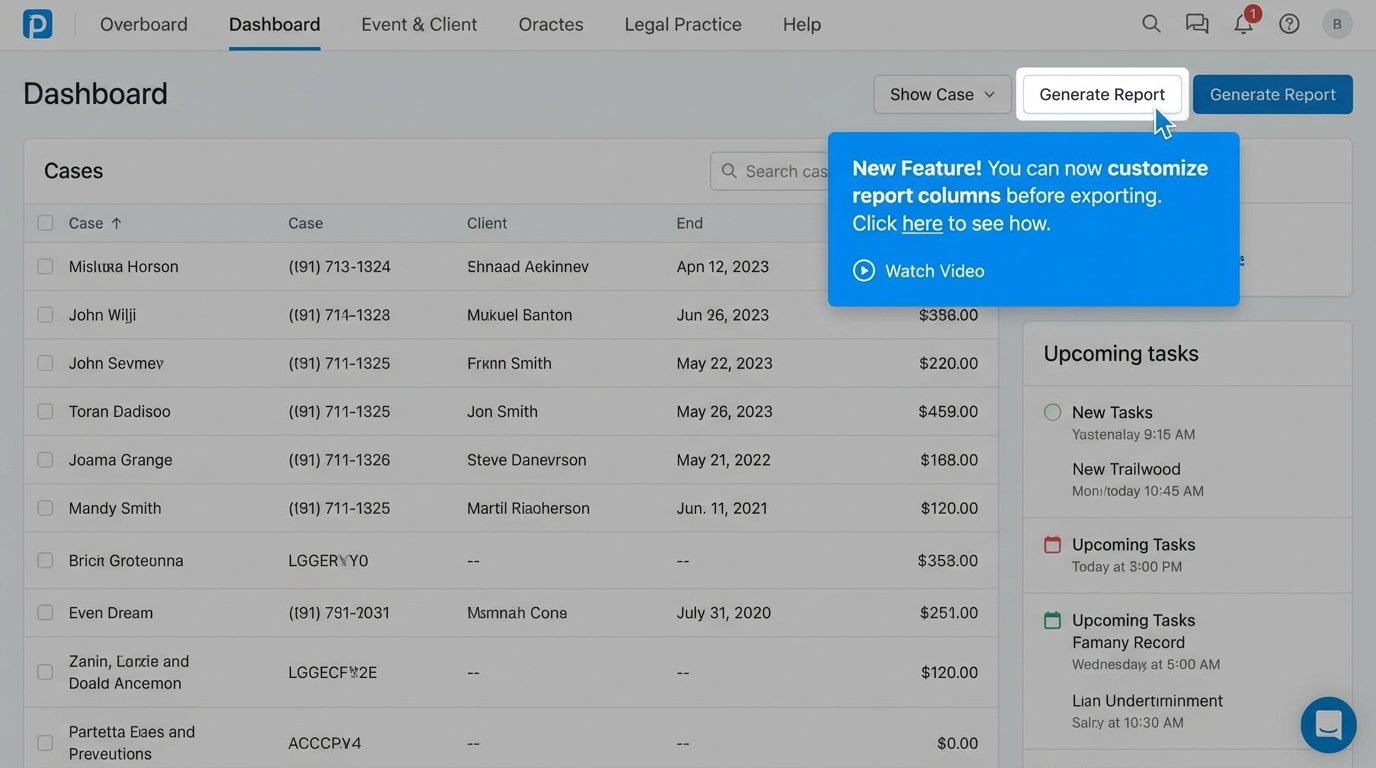Open the Oracles section
Viewport: 1376px width, 768px height.
pos(550,23)
